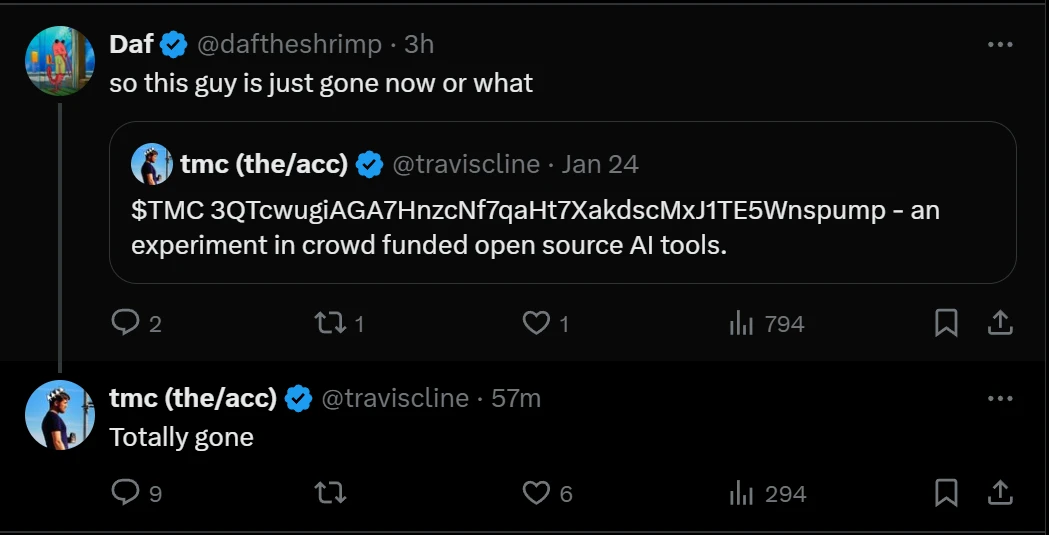Like Daf's tweet
The image size is (1049, 535).
pos(537,323)
